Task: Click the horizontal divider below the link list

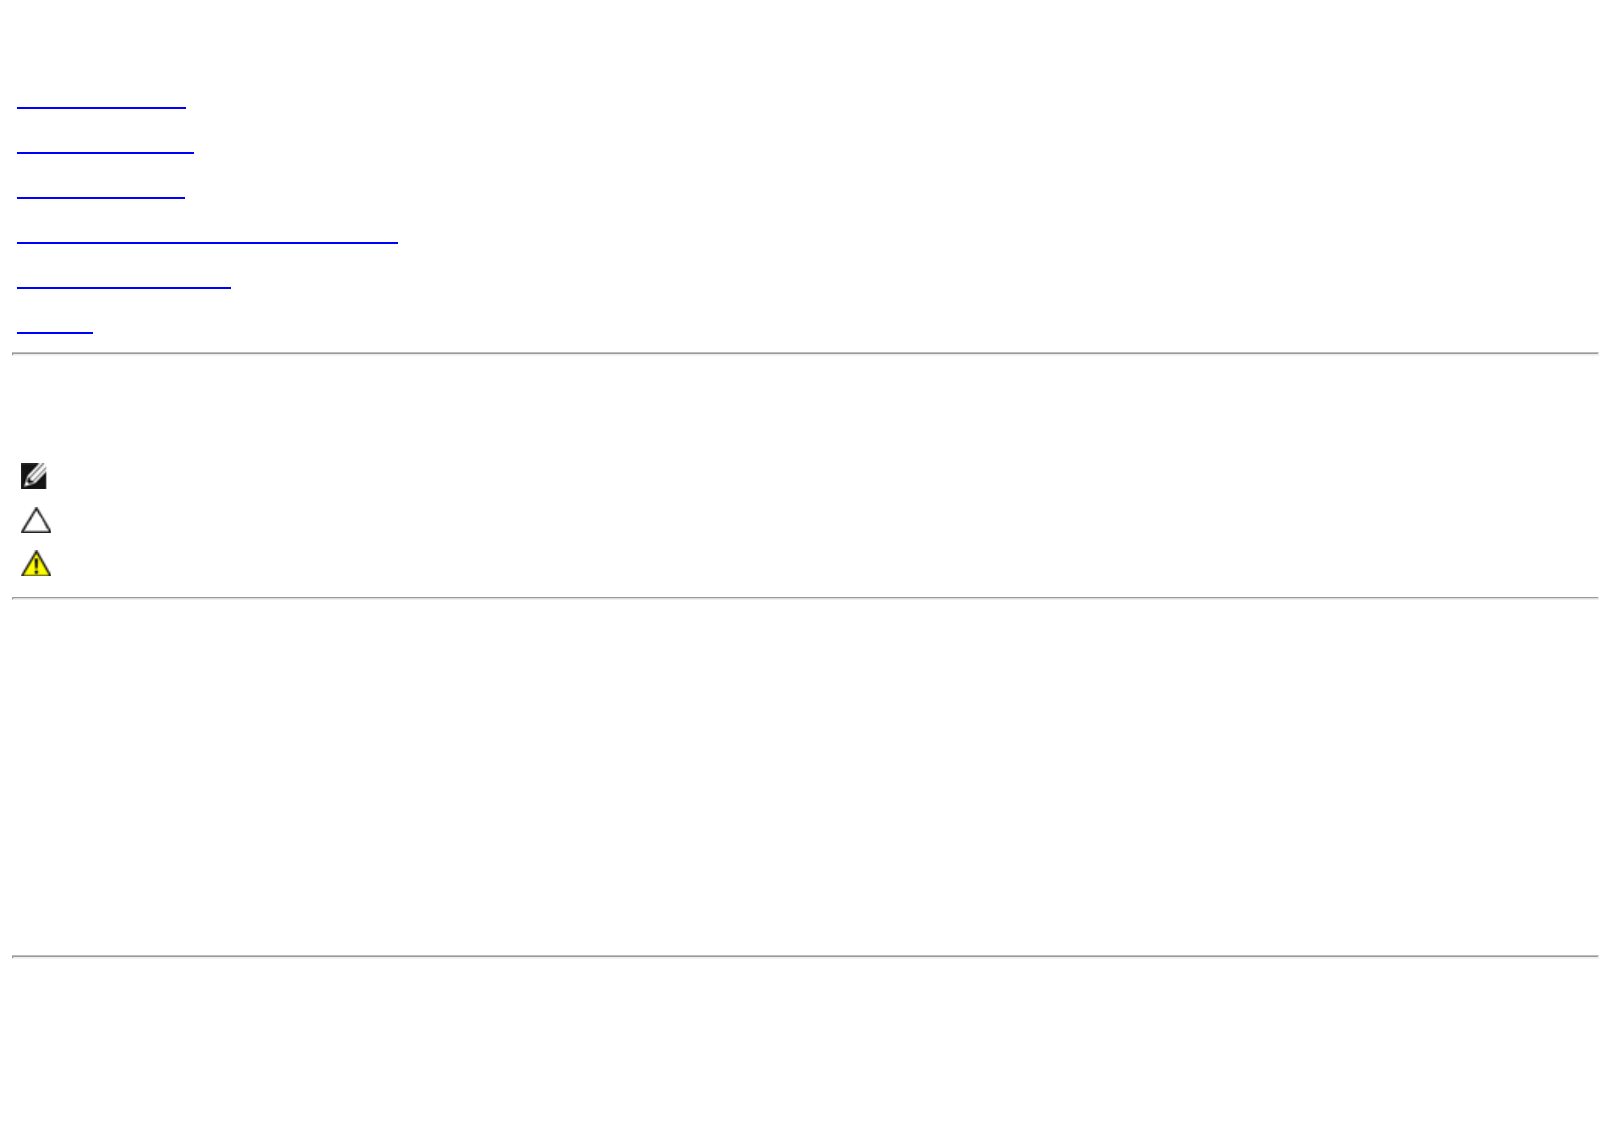Action: tap(805, 353)
